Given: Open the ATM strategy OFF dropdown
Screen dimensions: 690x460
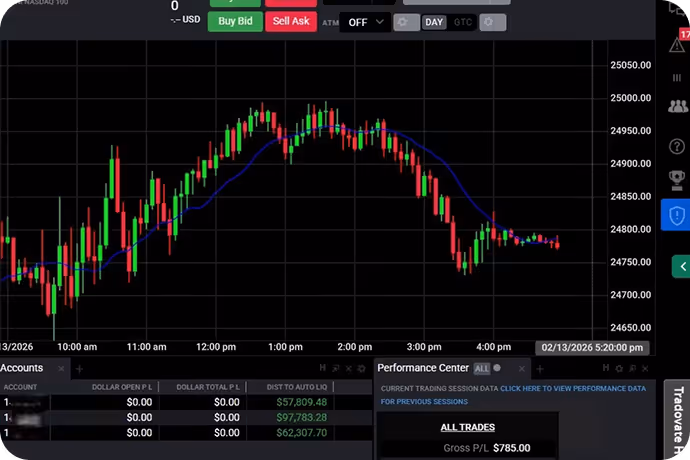Looking at the screenshot, I should 365,22.
